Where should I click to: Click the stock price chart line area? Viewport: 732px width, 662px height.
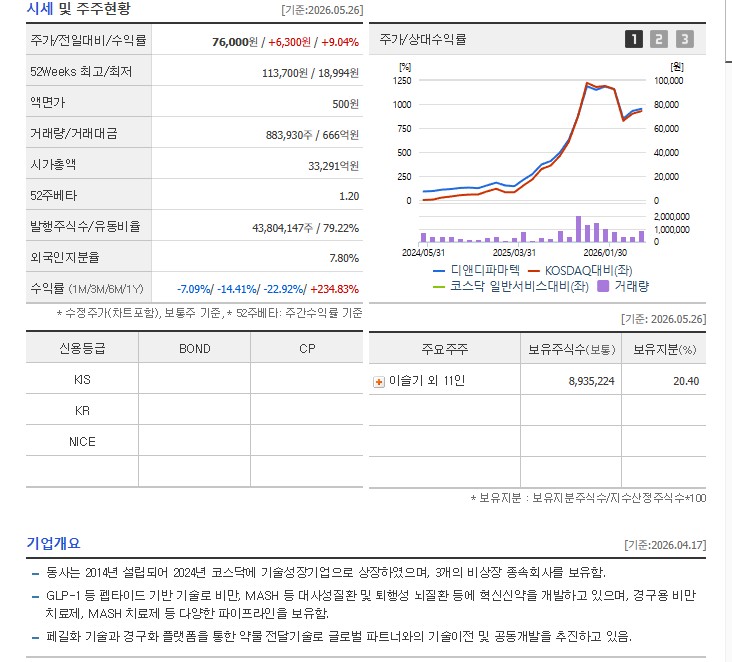click(x=532, y=140)
